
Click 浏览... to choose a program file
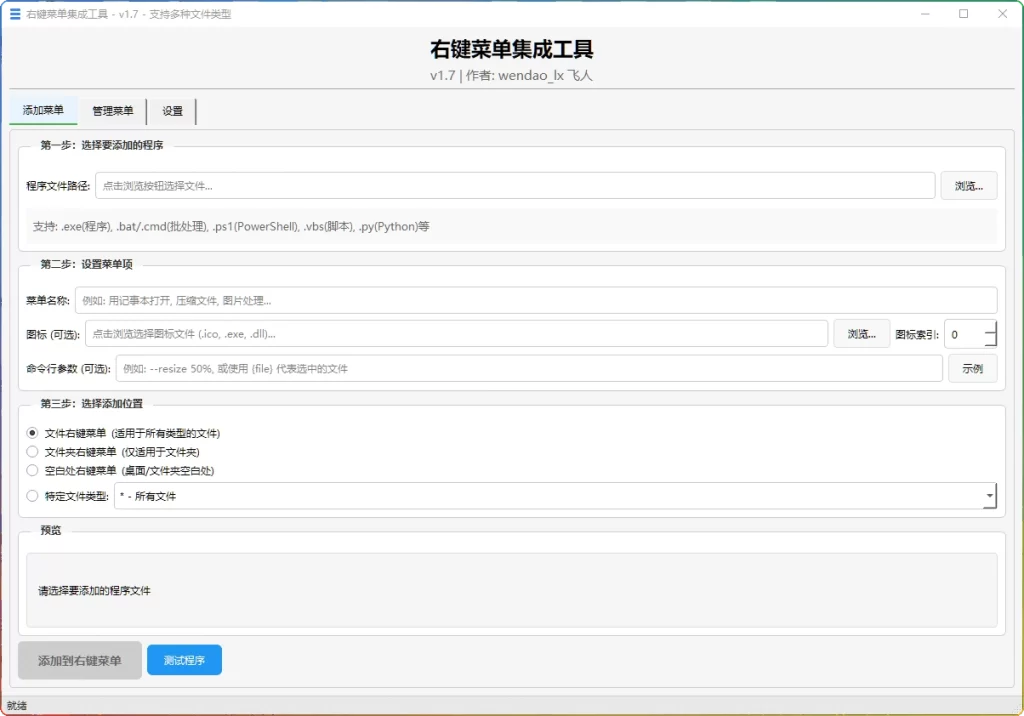point(968,185)
